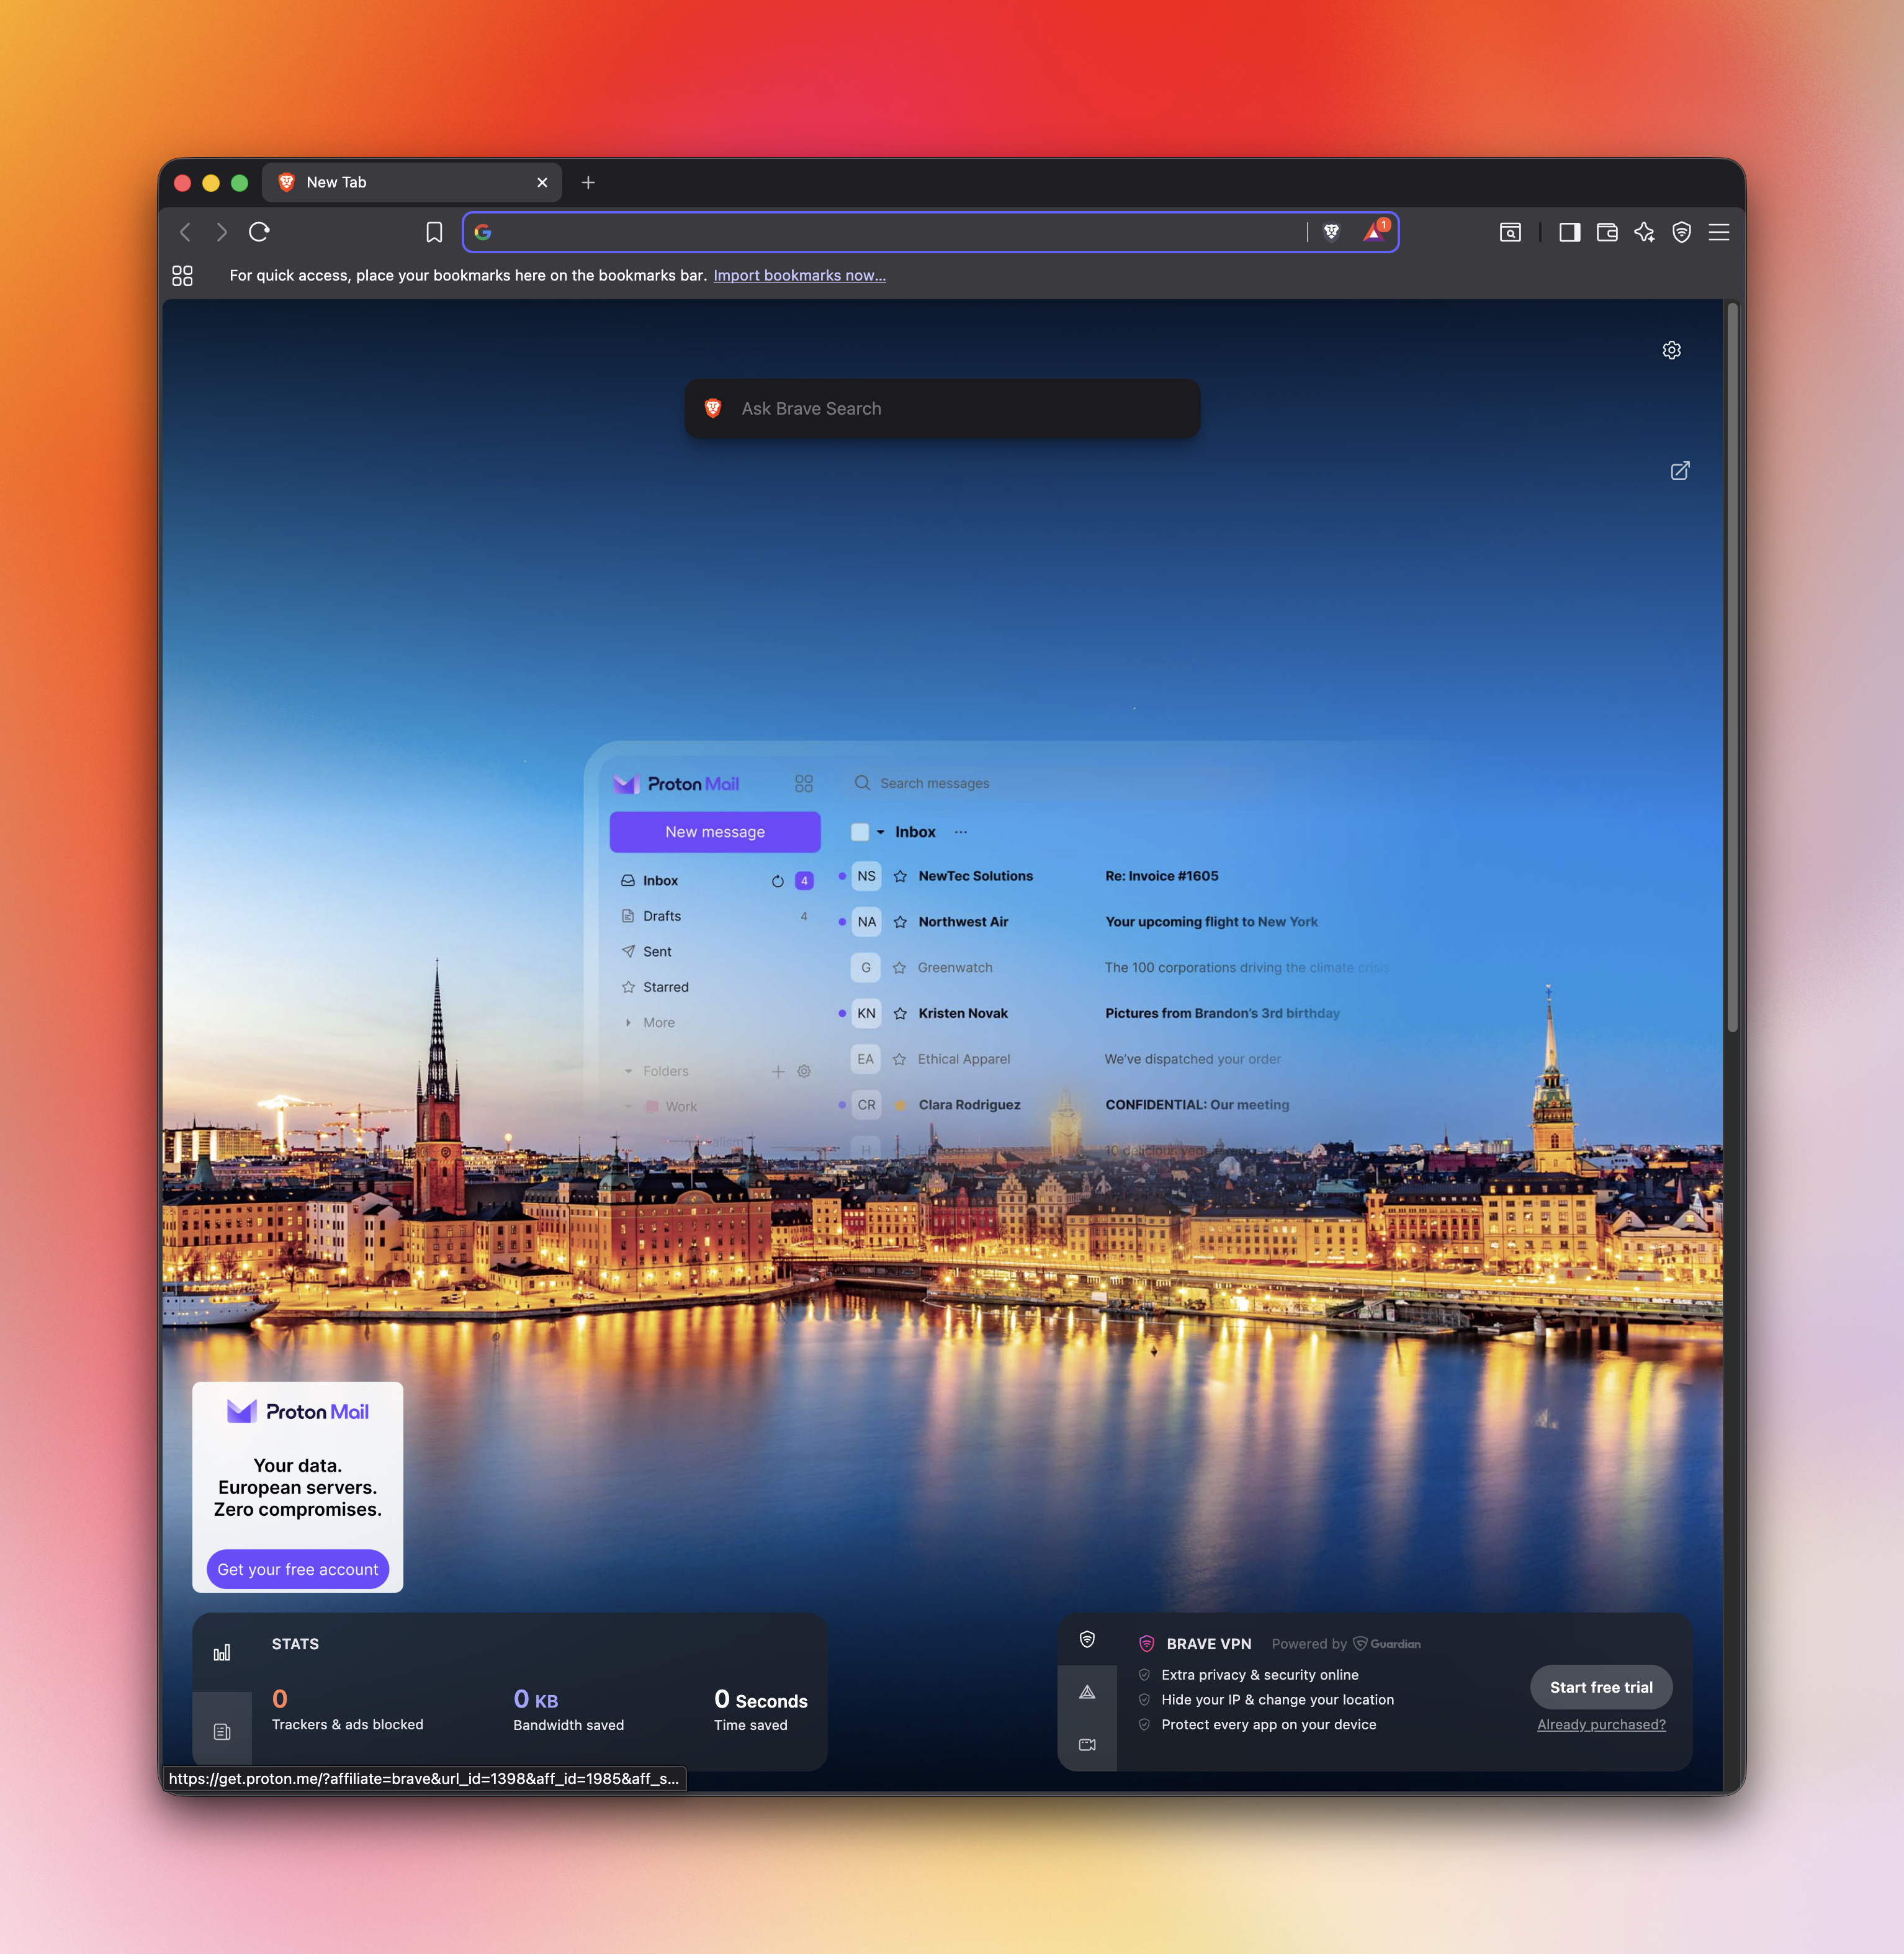Open the Brave Wallet toolbar icon
1904x1954 pixels.
coord(1607,232)
